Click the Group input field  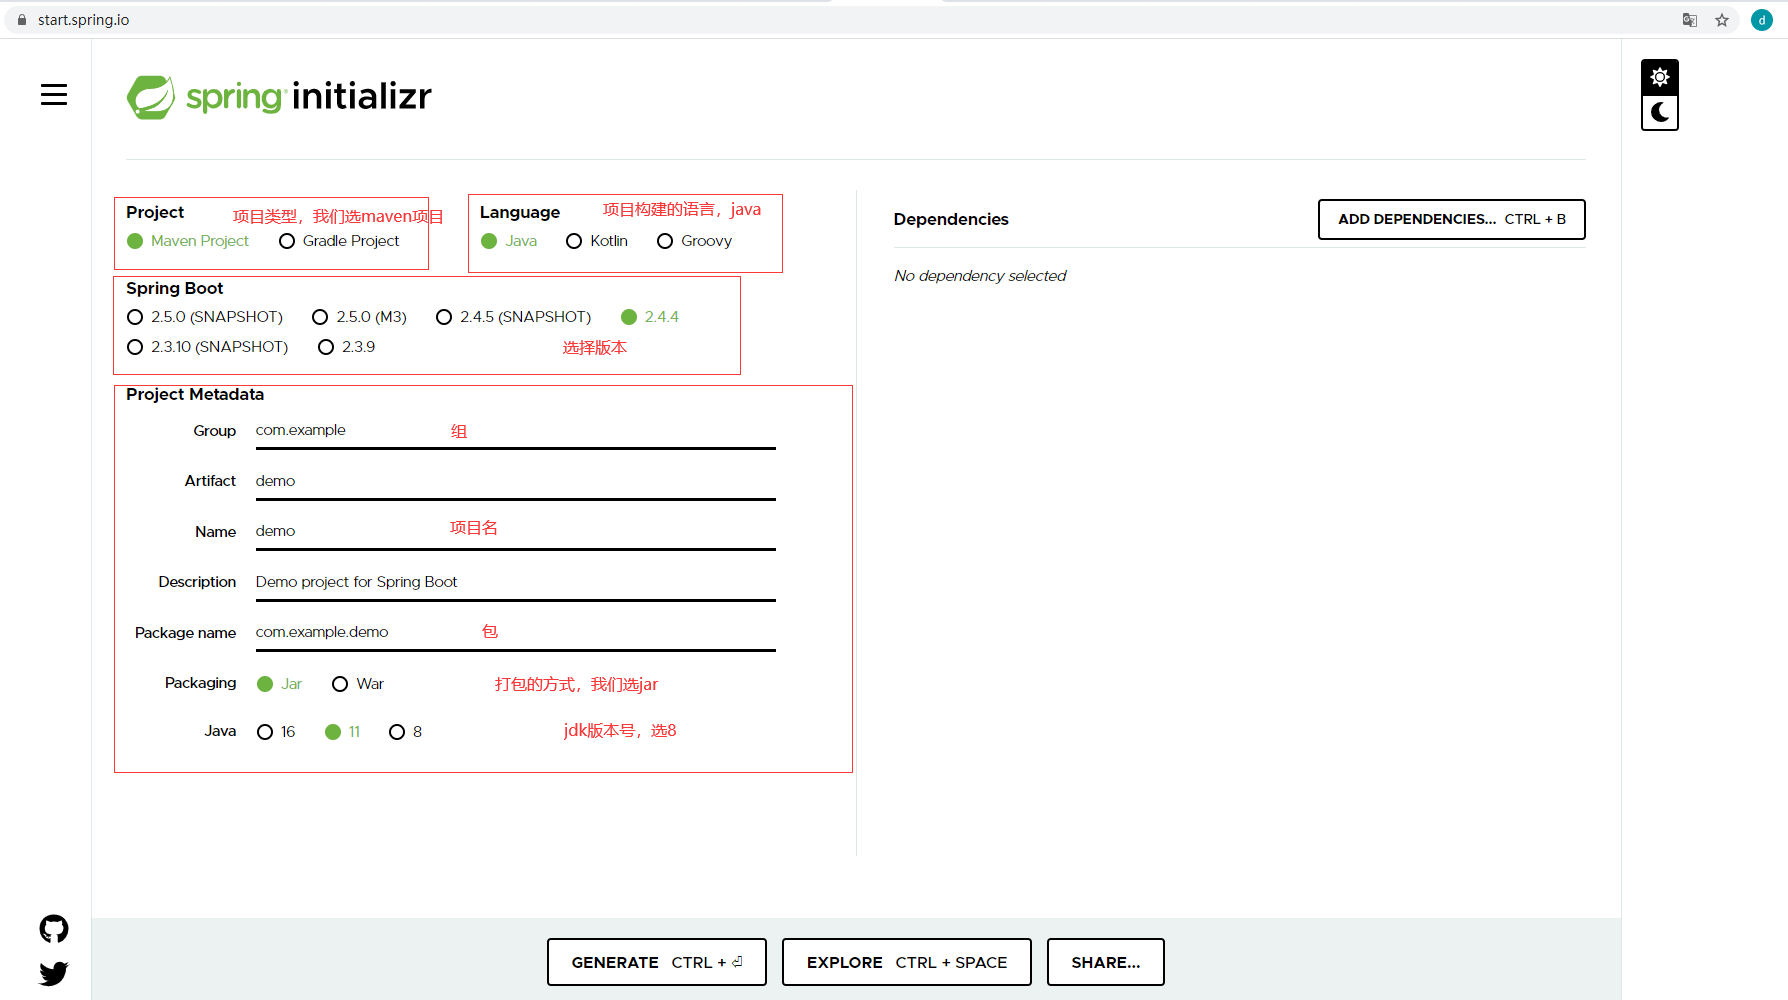point(516,431)
